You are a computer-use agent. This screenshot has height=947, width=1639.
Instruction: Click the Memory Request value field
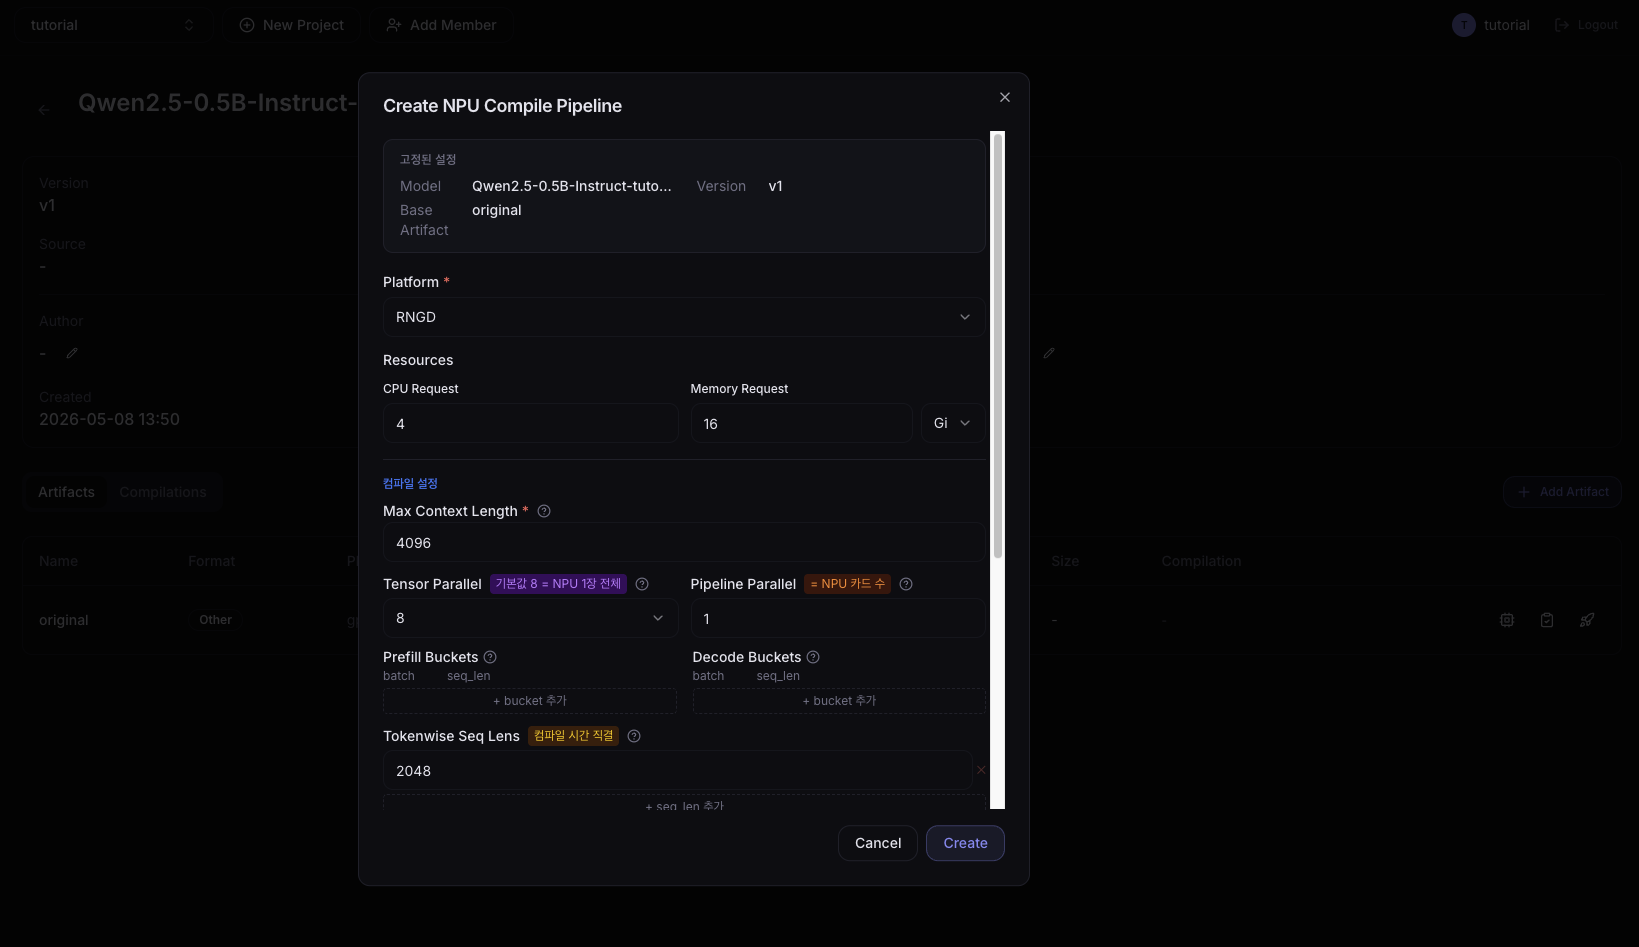coord(801,424)
